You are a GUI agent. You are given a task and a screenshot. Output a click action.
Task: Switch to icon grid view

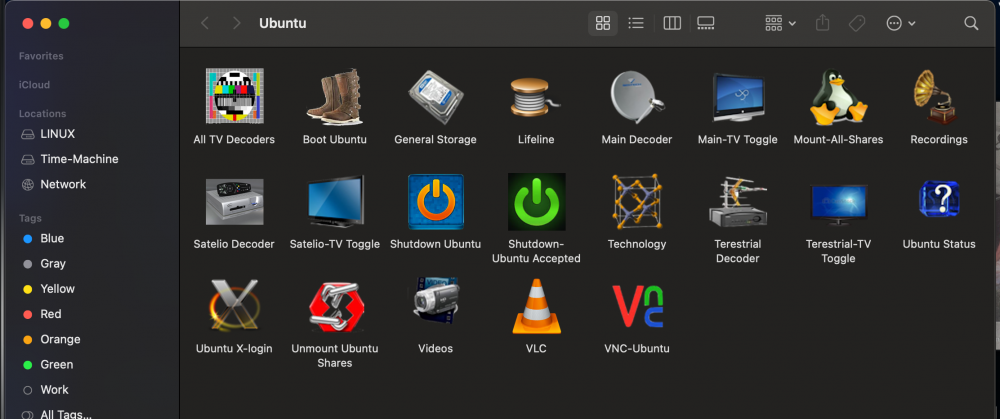click(x=603, y=24)
